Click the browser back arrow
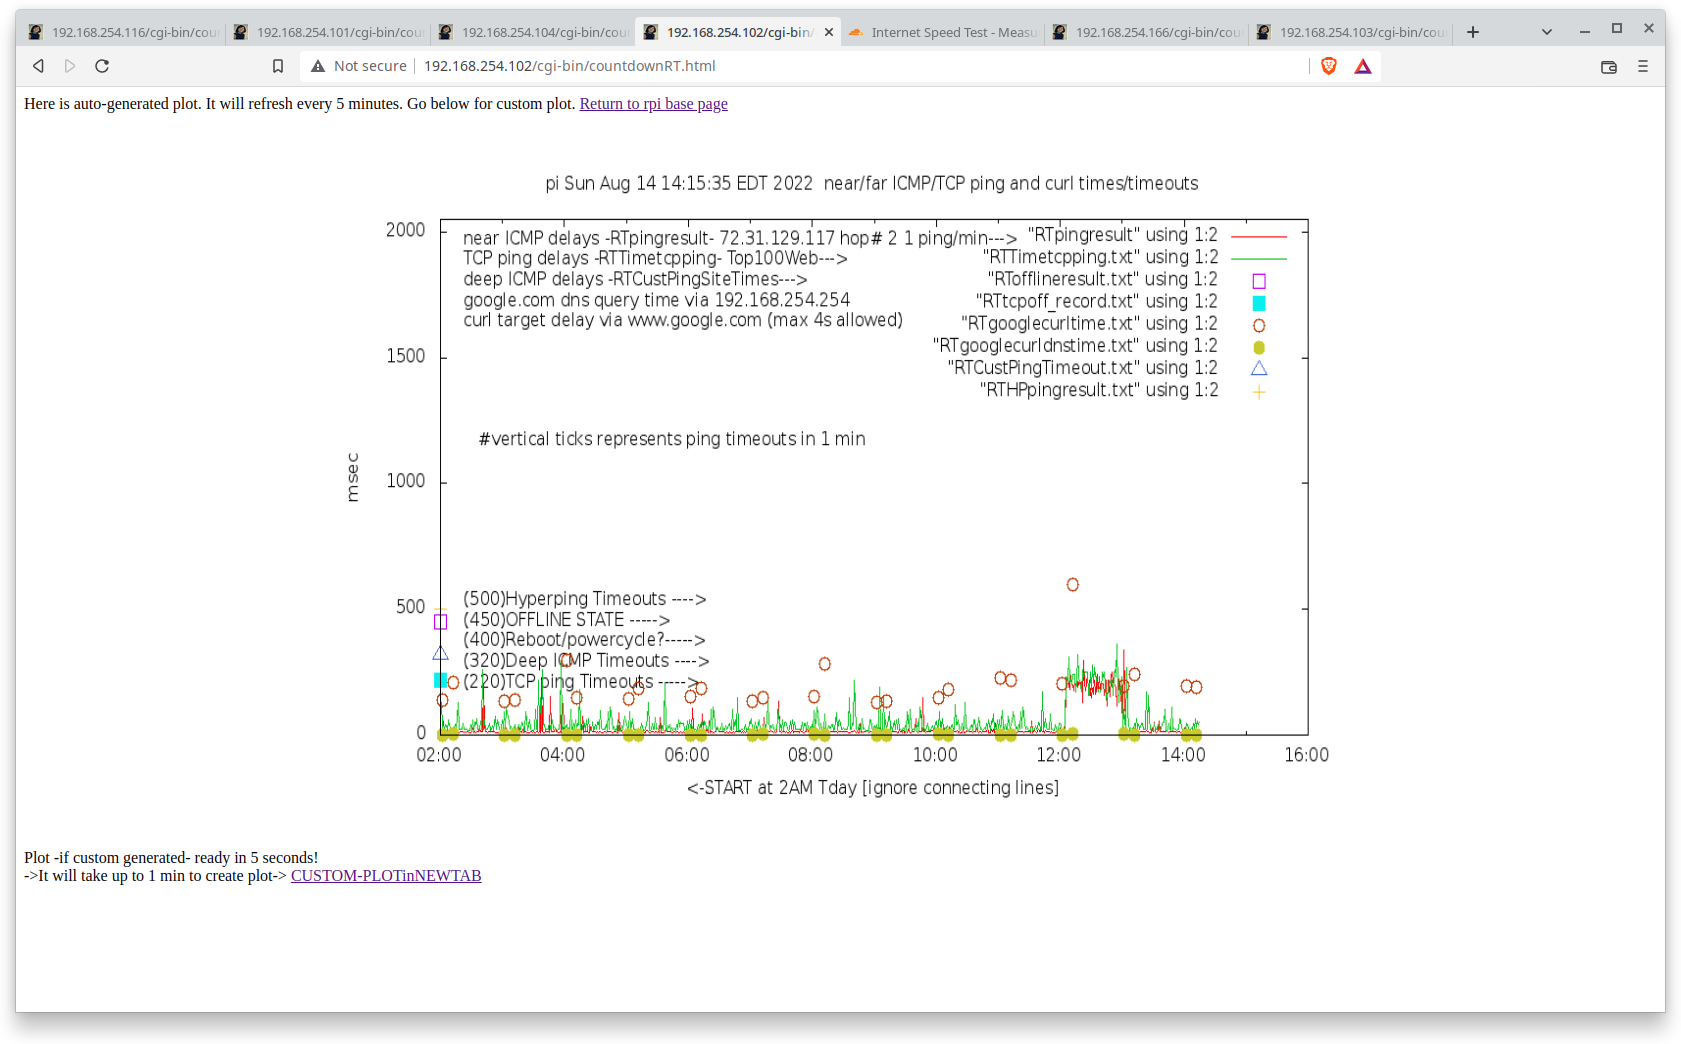The height and width of the screenshot is (1044, 1681). tap(38, 66)
